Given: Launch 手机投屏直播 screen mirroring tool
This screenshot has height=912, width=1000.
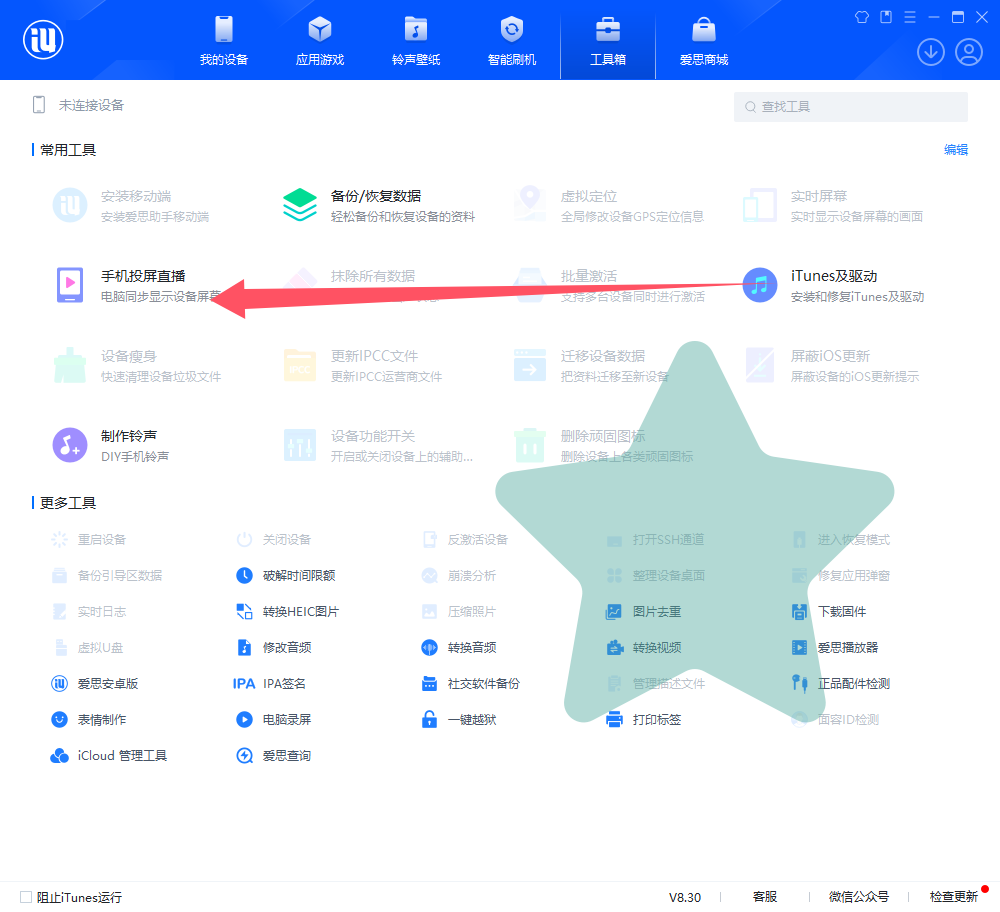Looking at the screenshot, I should click(x=137, y=285).
